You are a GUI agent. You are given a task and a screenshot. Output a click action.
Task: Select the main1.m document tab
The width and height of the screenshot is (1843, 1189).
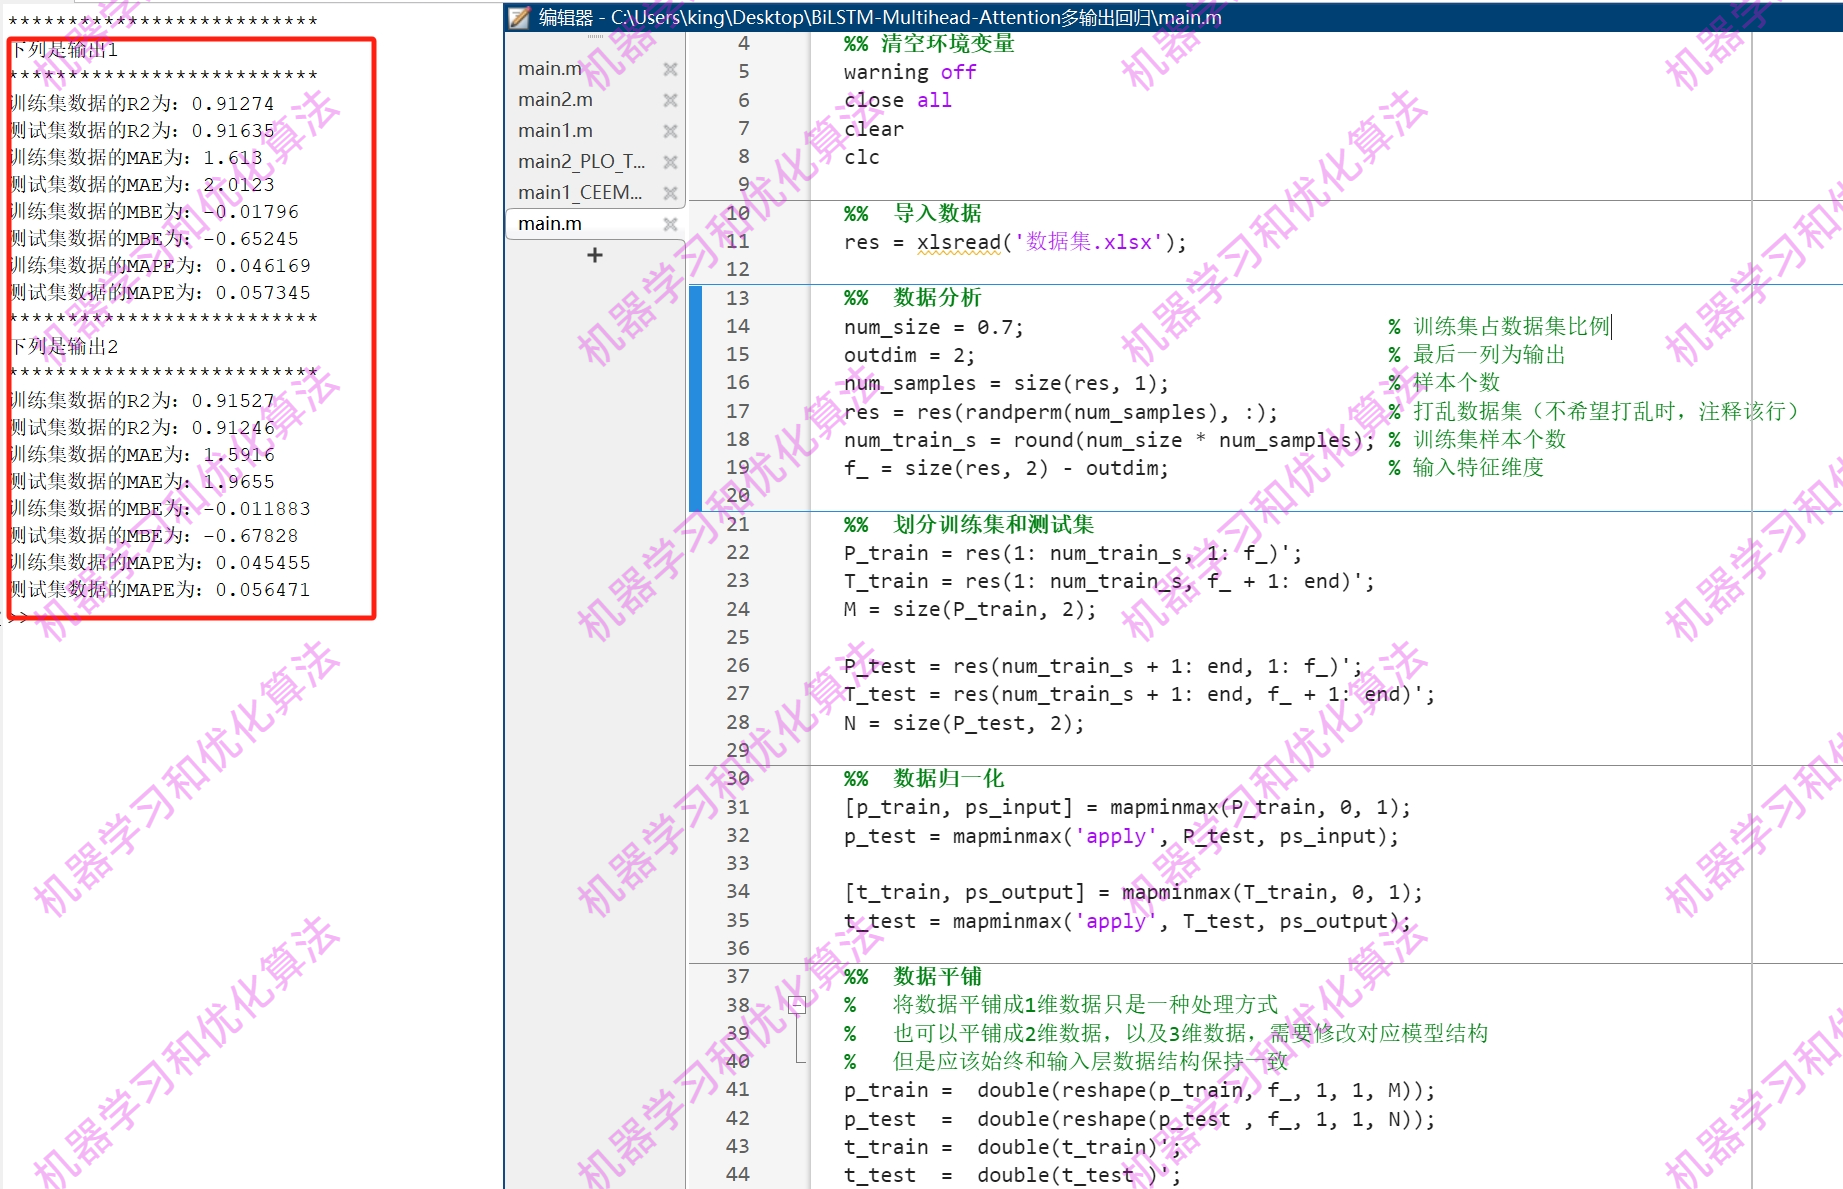tap(554, 130)
